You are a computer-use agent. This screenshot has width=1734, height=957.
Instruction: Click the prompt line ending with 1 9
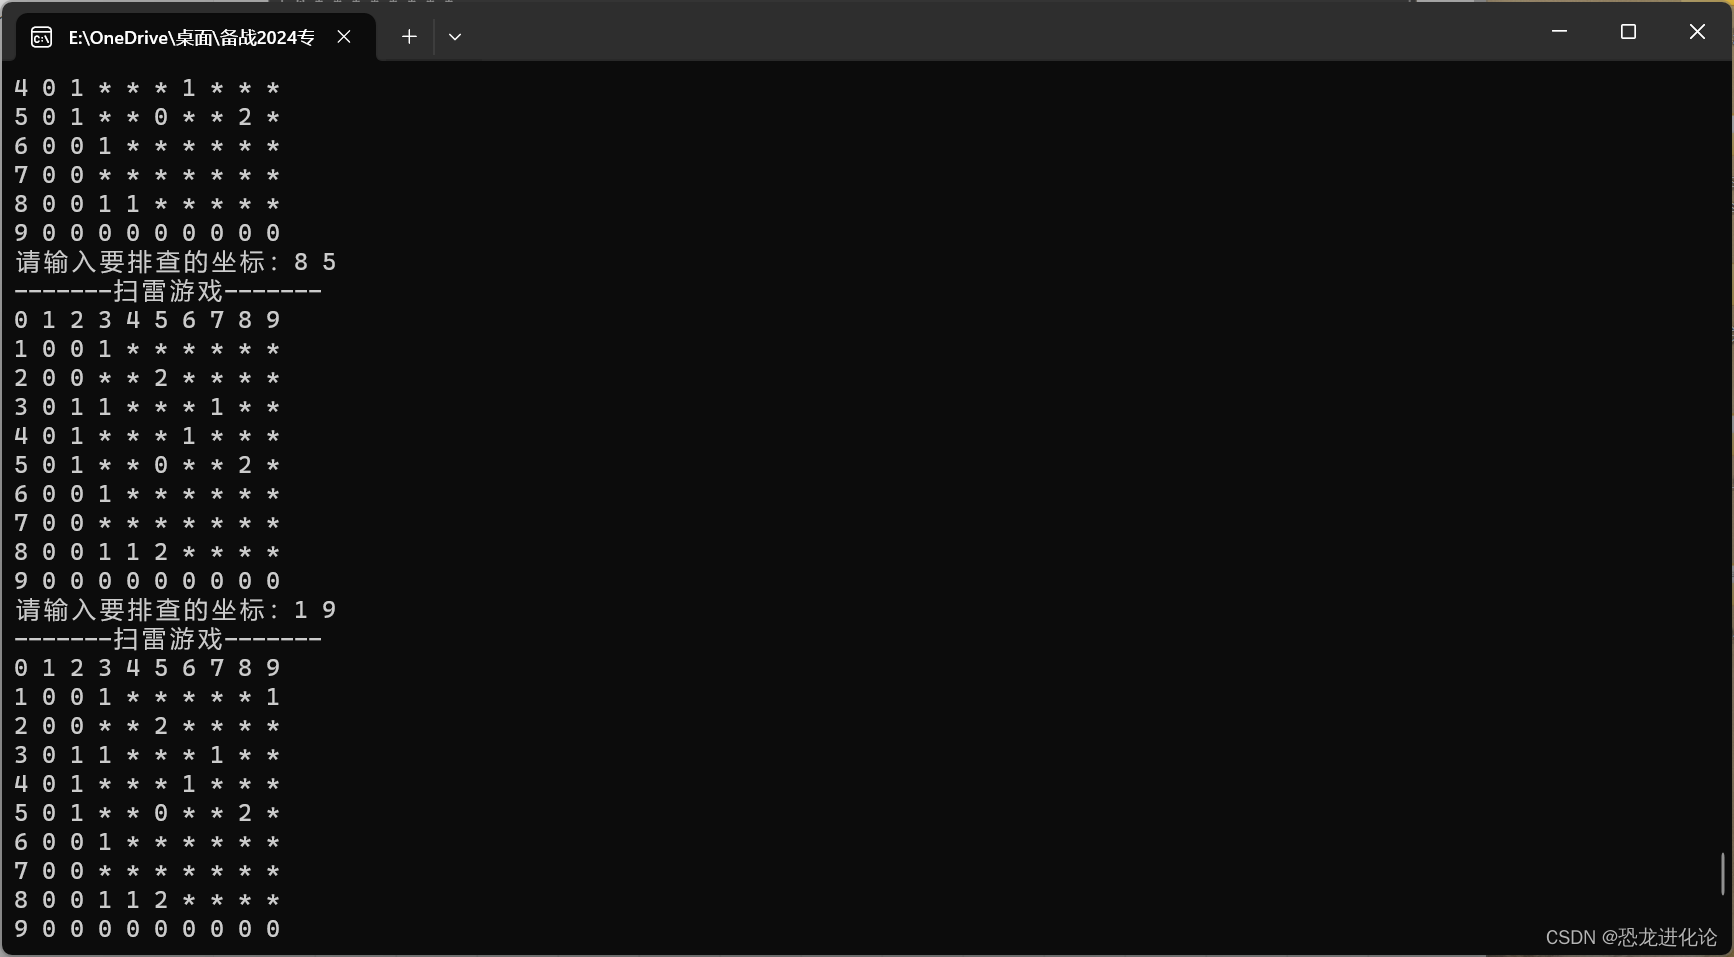pos(176,610)
